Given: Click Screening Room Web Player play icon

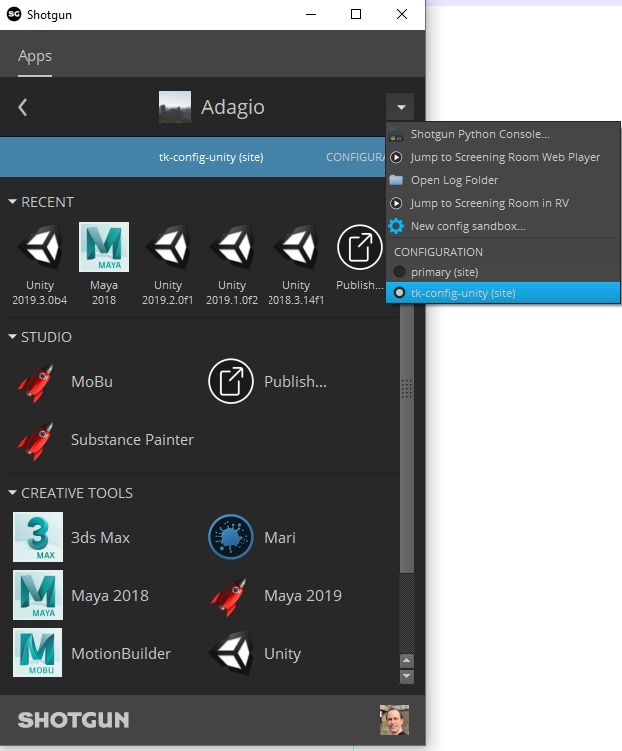Looking at the screenshot, I should 396,157.
